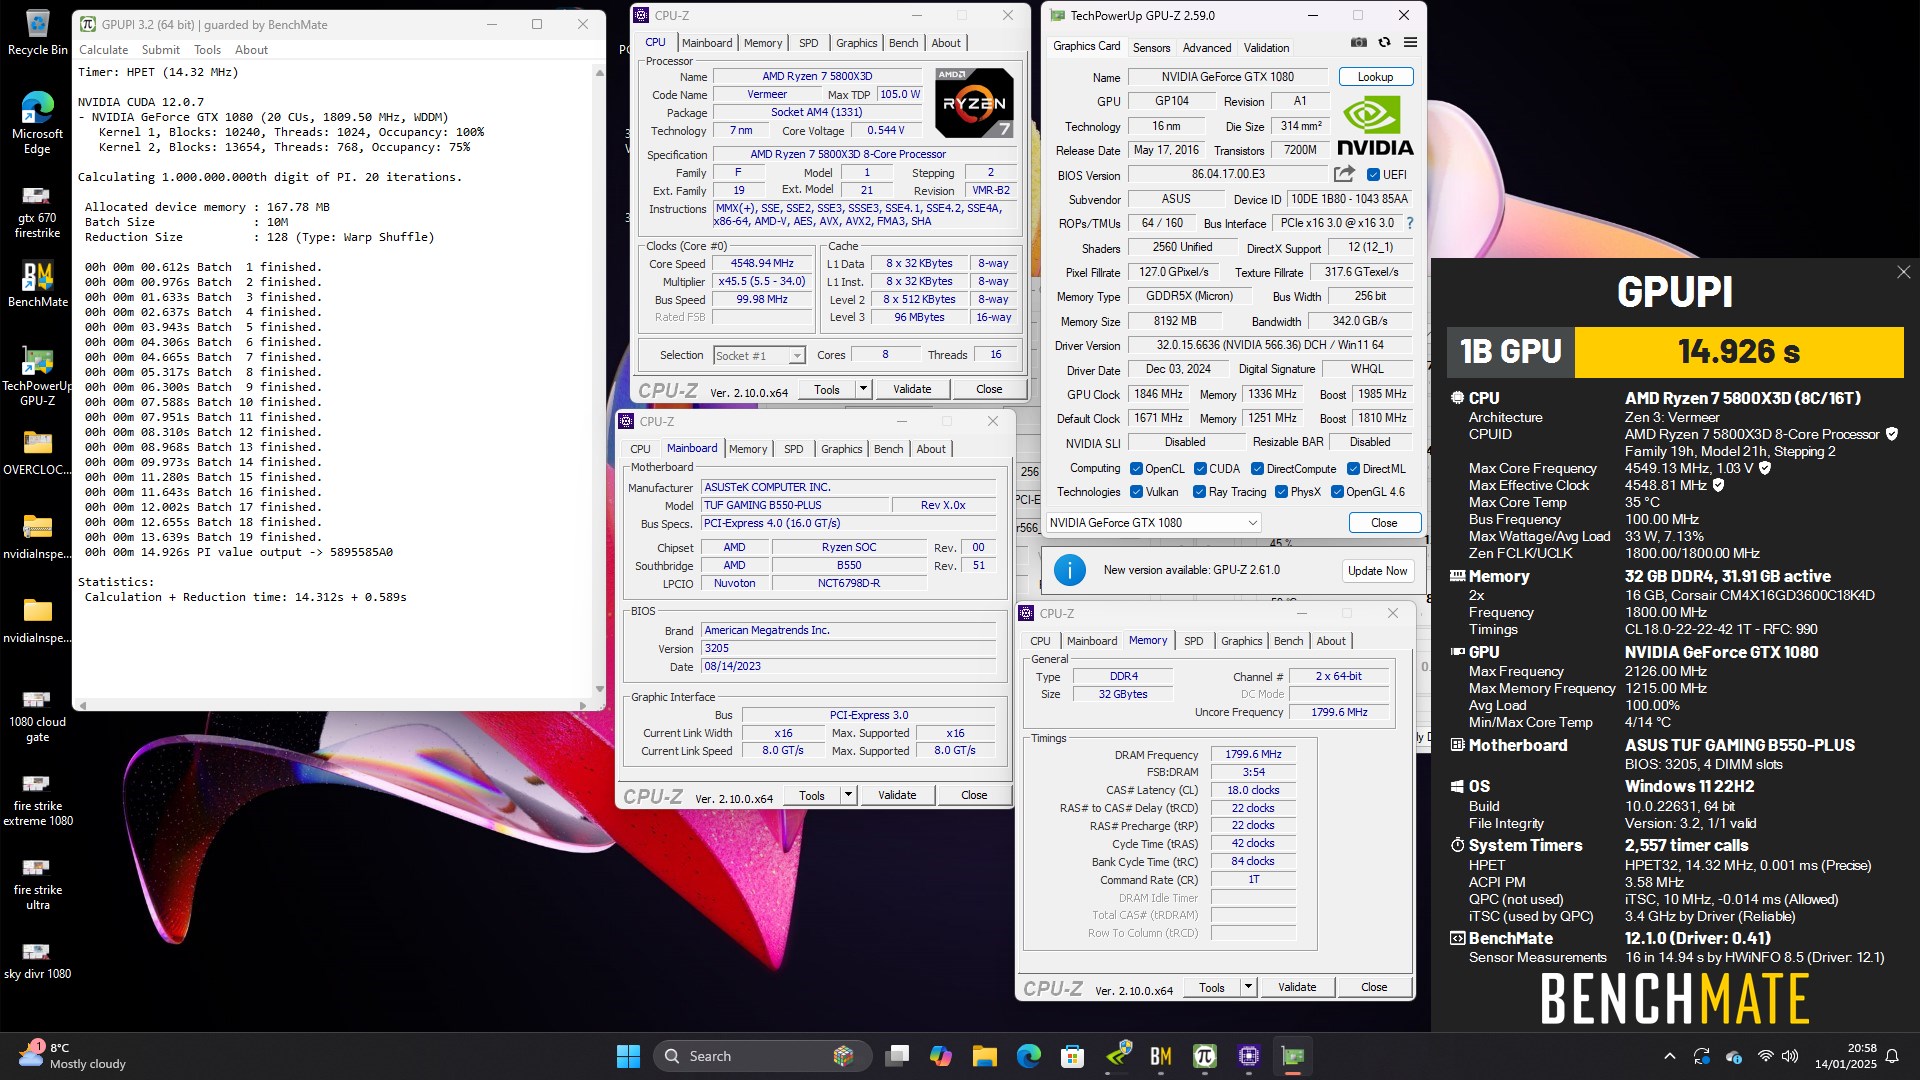The image size is (1920, 1080).
Task: Open Copilot from the taskbar
Action: pos(941,1056)
